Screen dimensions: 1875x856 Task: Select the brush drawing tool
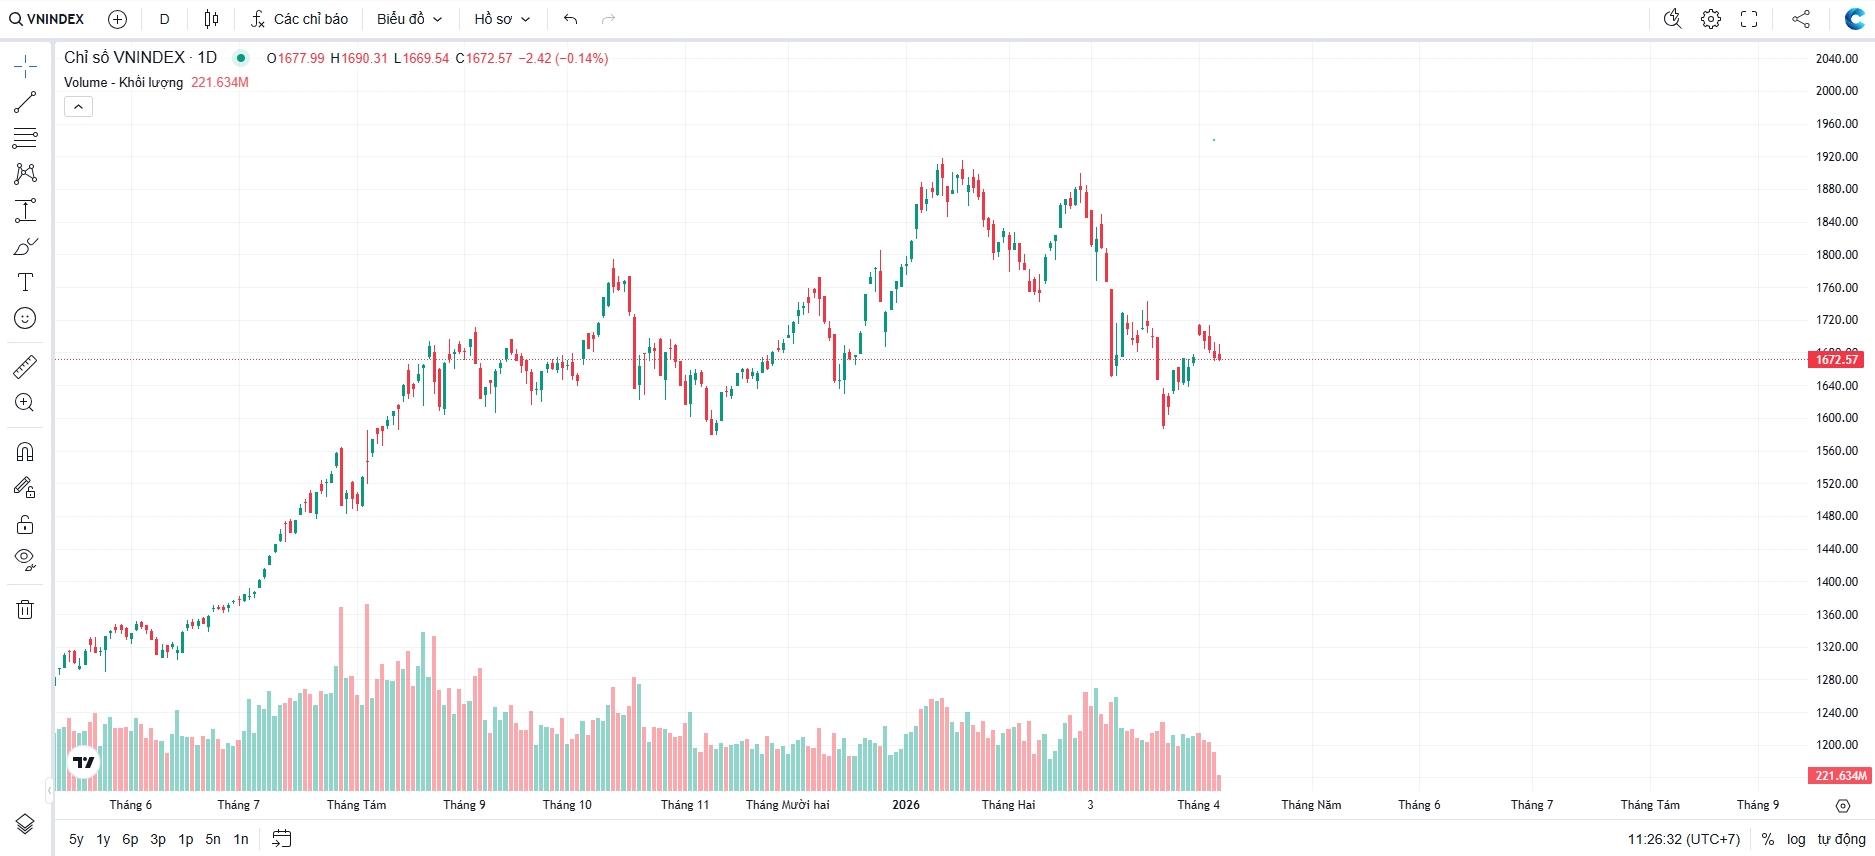(25, 247)
